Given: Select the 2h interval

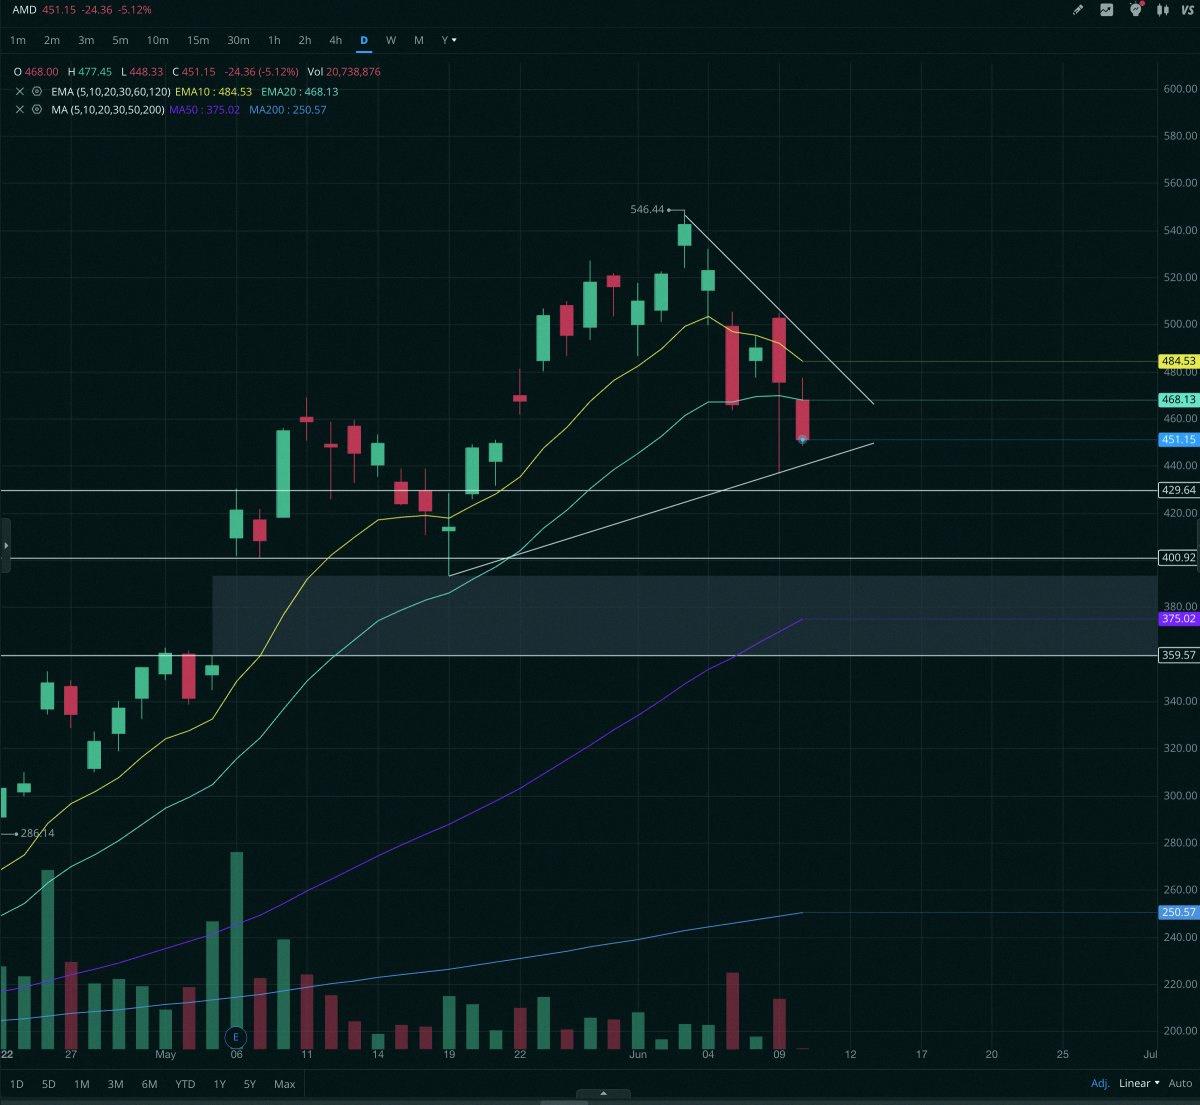Looking at the screenshot, I should (305, 40).
